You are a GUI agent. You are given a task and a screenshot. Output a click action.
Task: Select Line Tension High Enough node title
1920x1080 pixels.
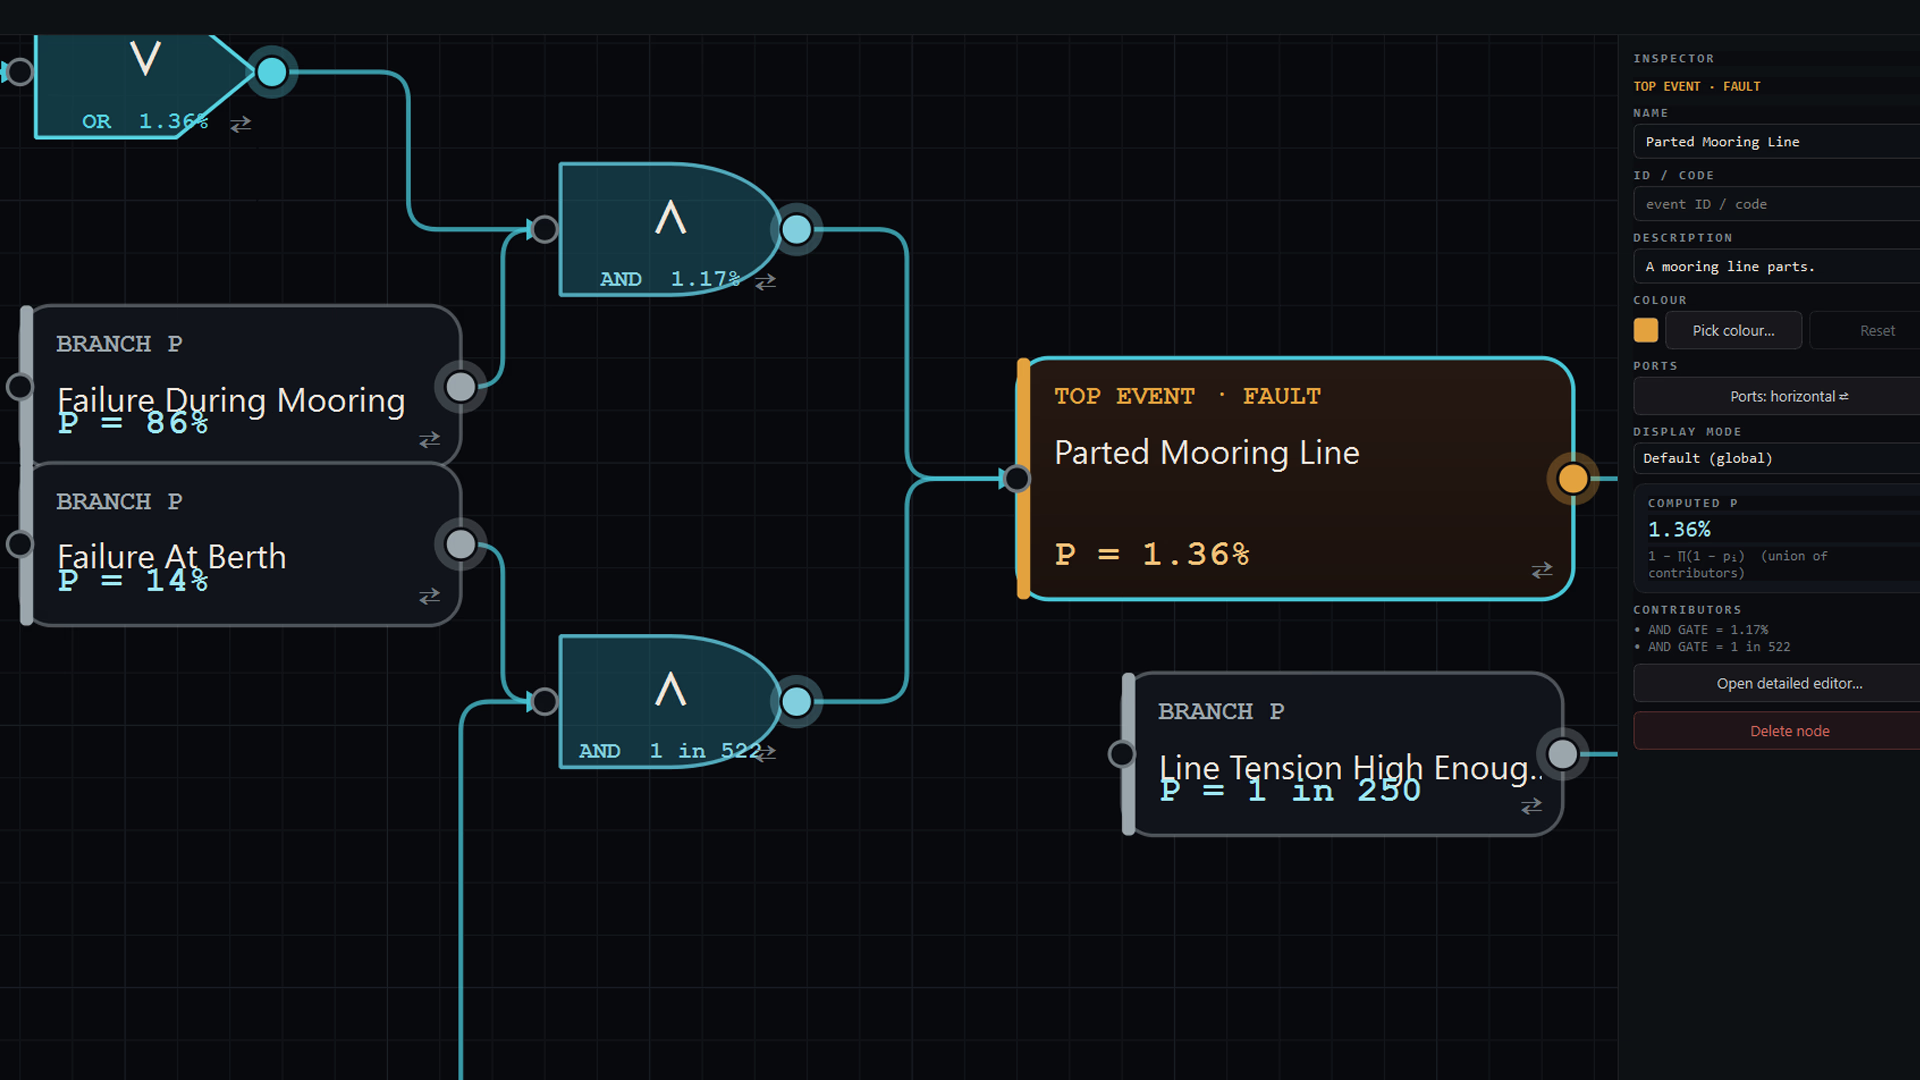click(x=1350, y=768)
